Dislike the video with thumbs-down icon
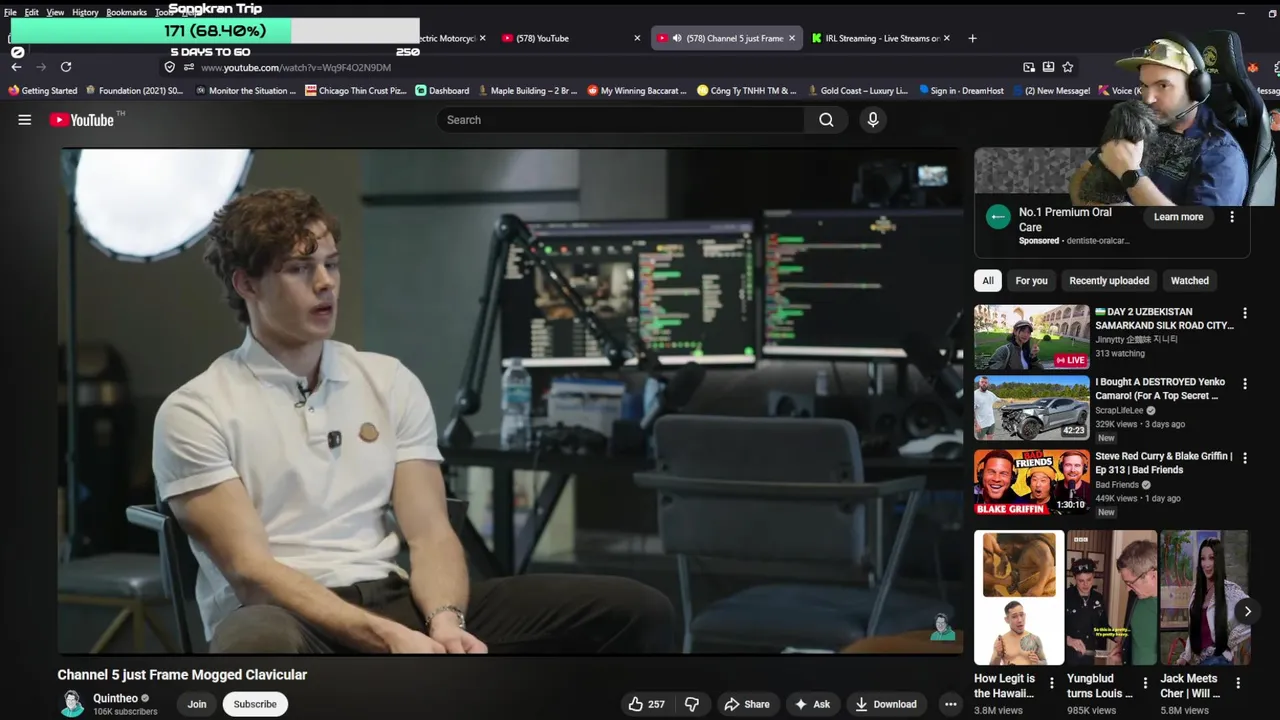This screenshot has width=1280, height=720. (x=692, y=704)
